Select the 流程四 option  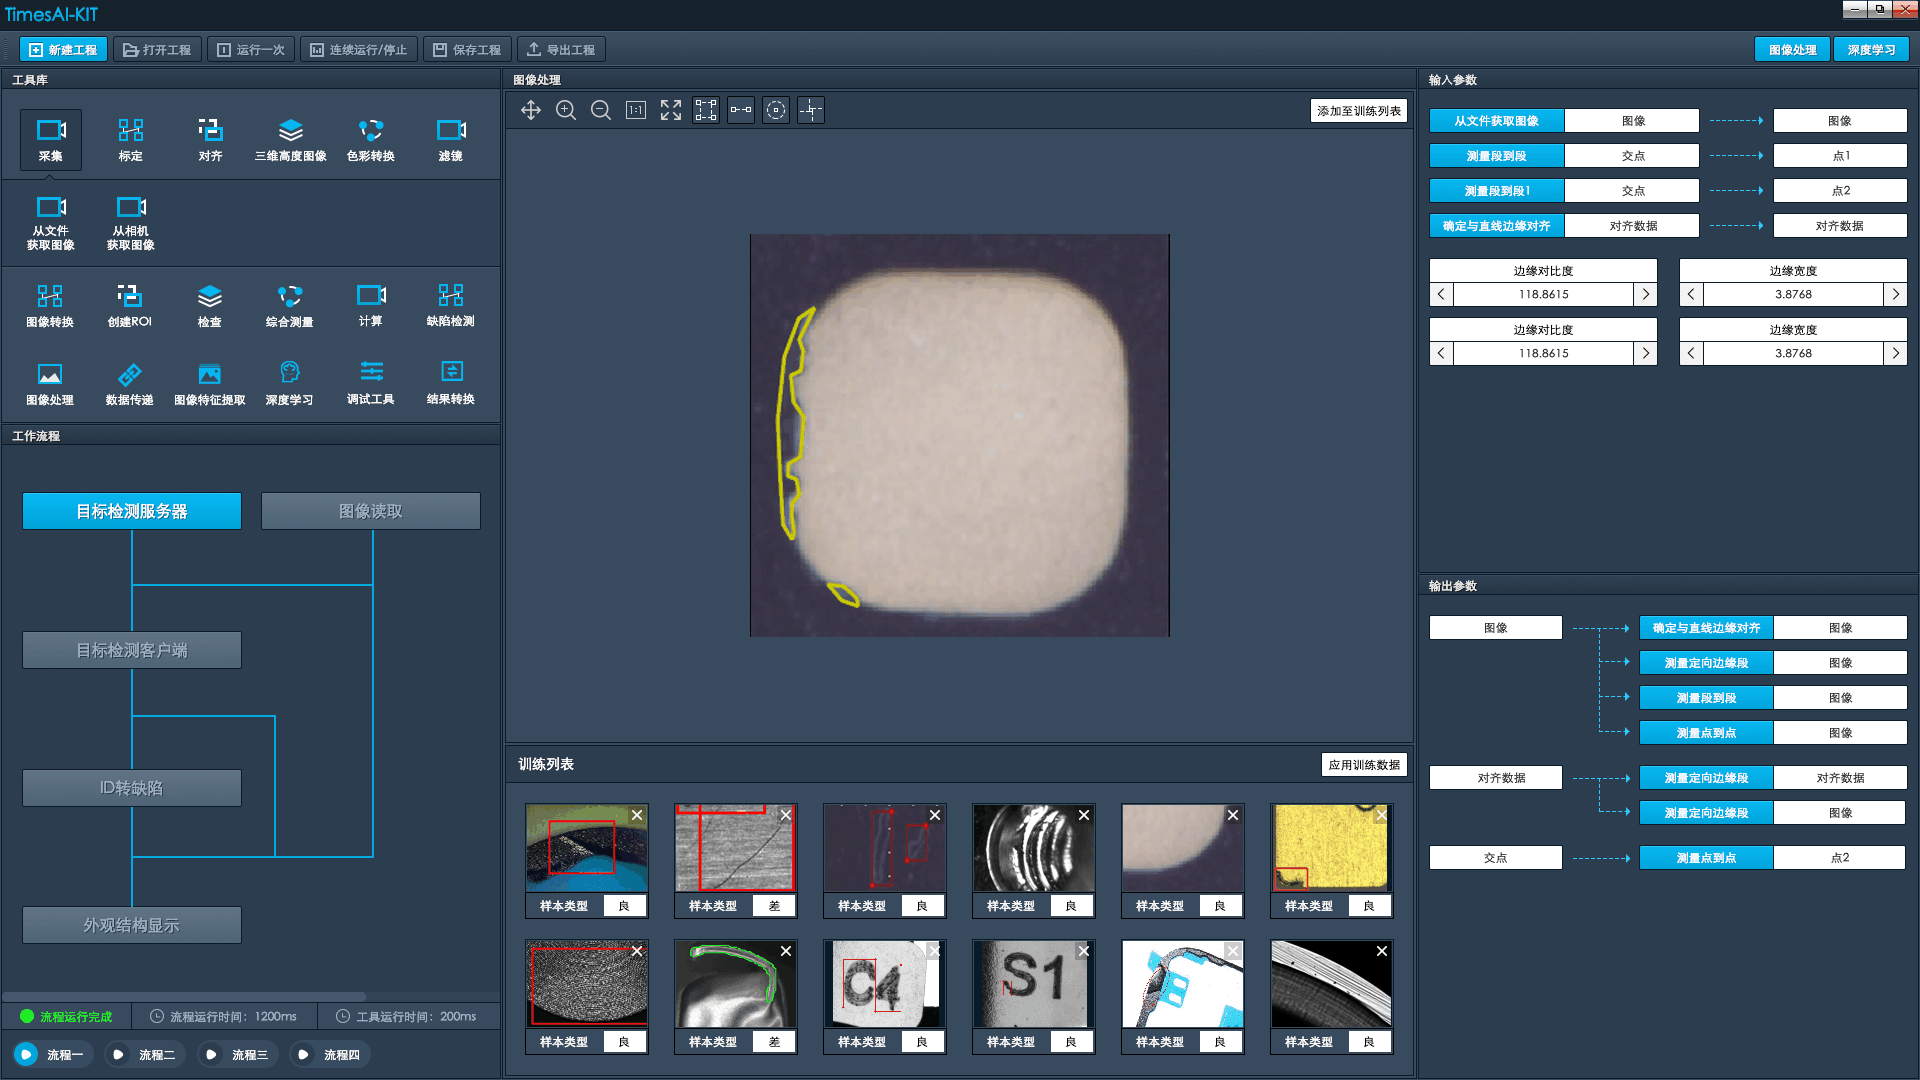point(303,1054)
